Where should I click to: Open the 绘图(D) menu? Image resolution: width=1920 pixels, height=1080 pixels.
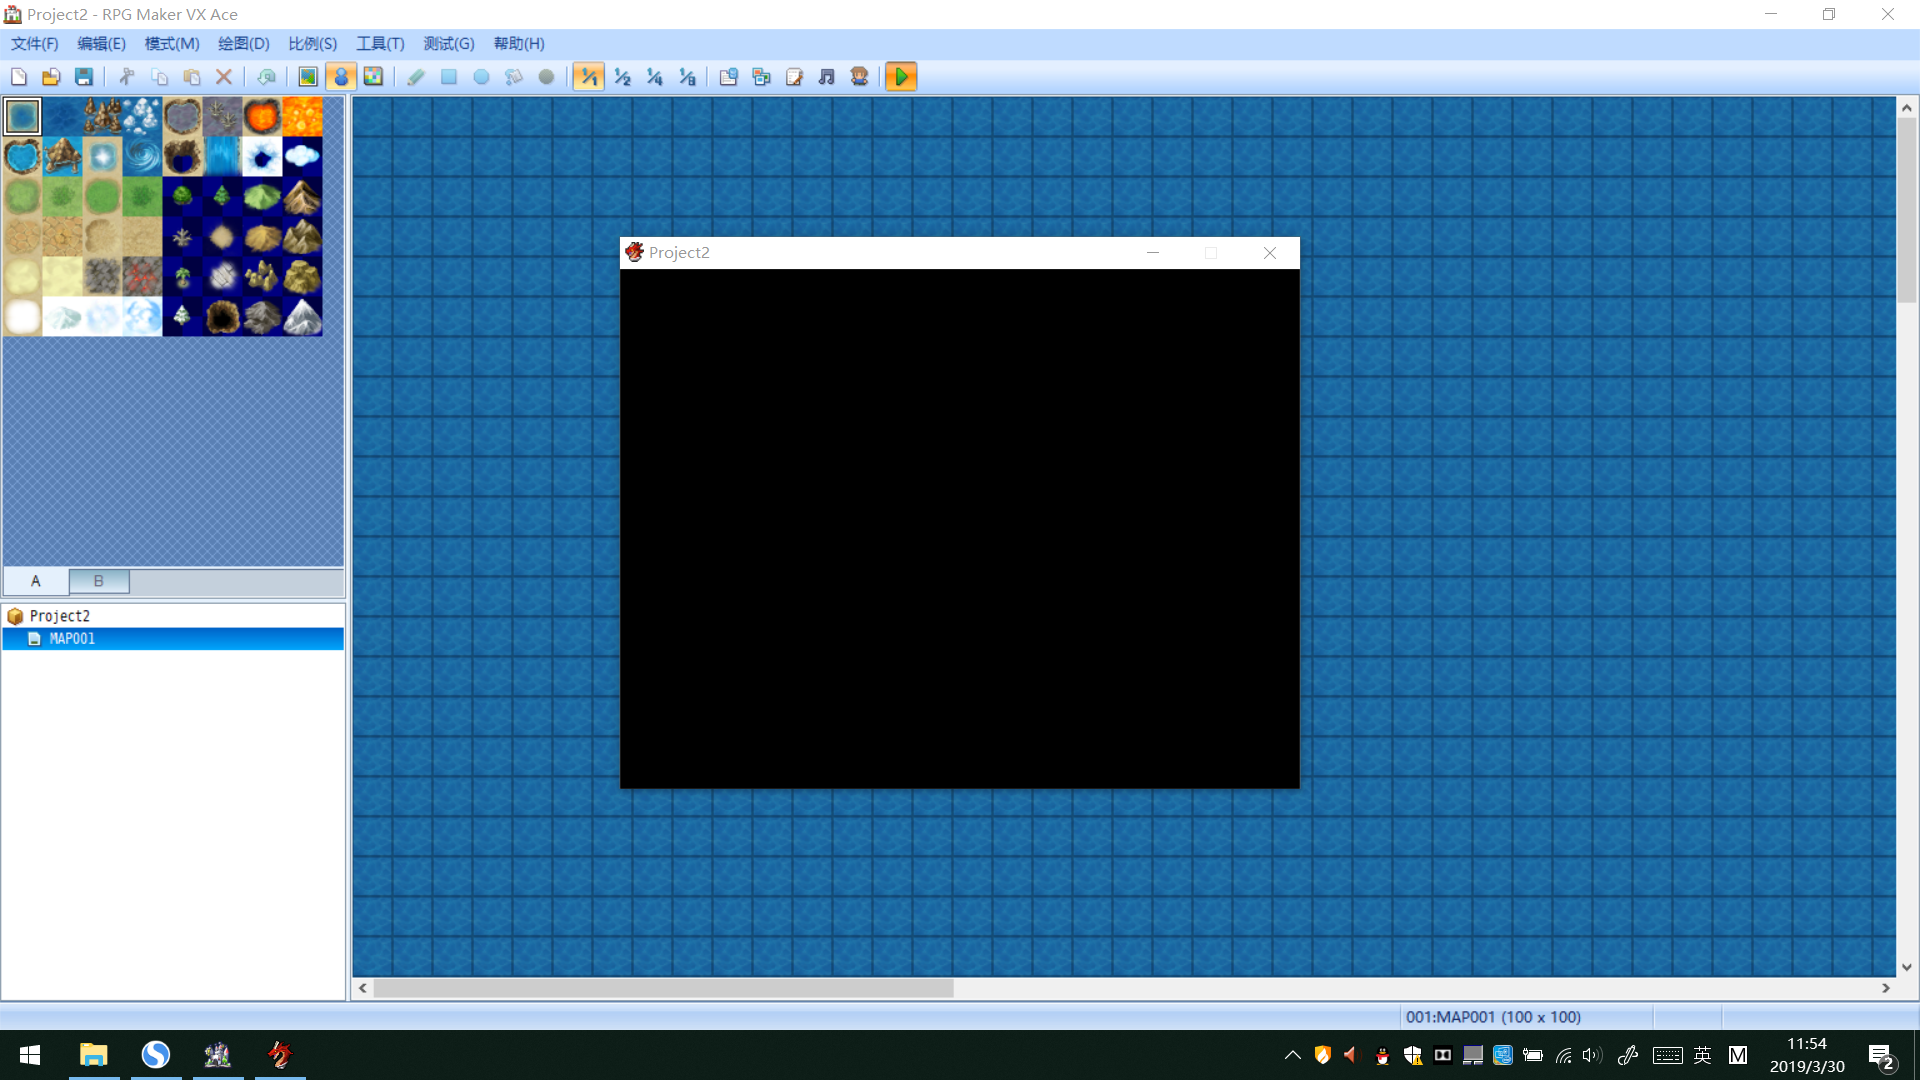click(x=244, y=44)
